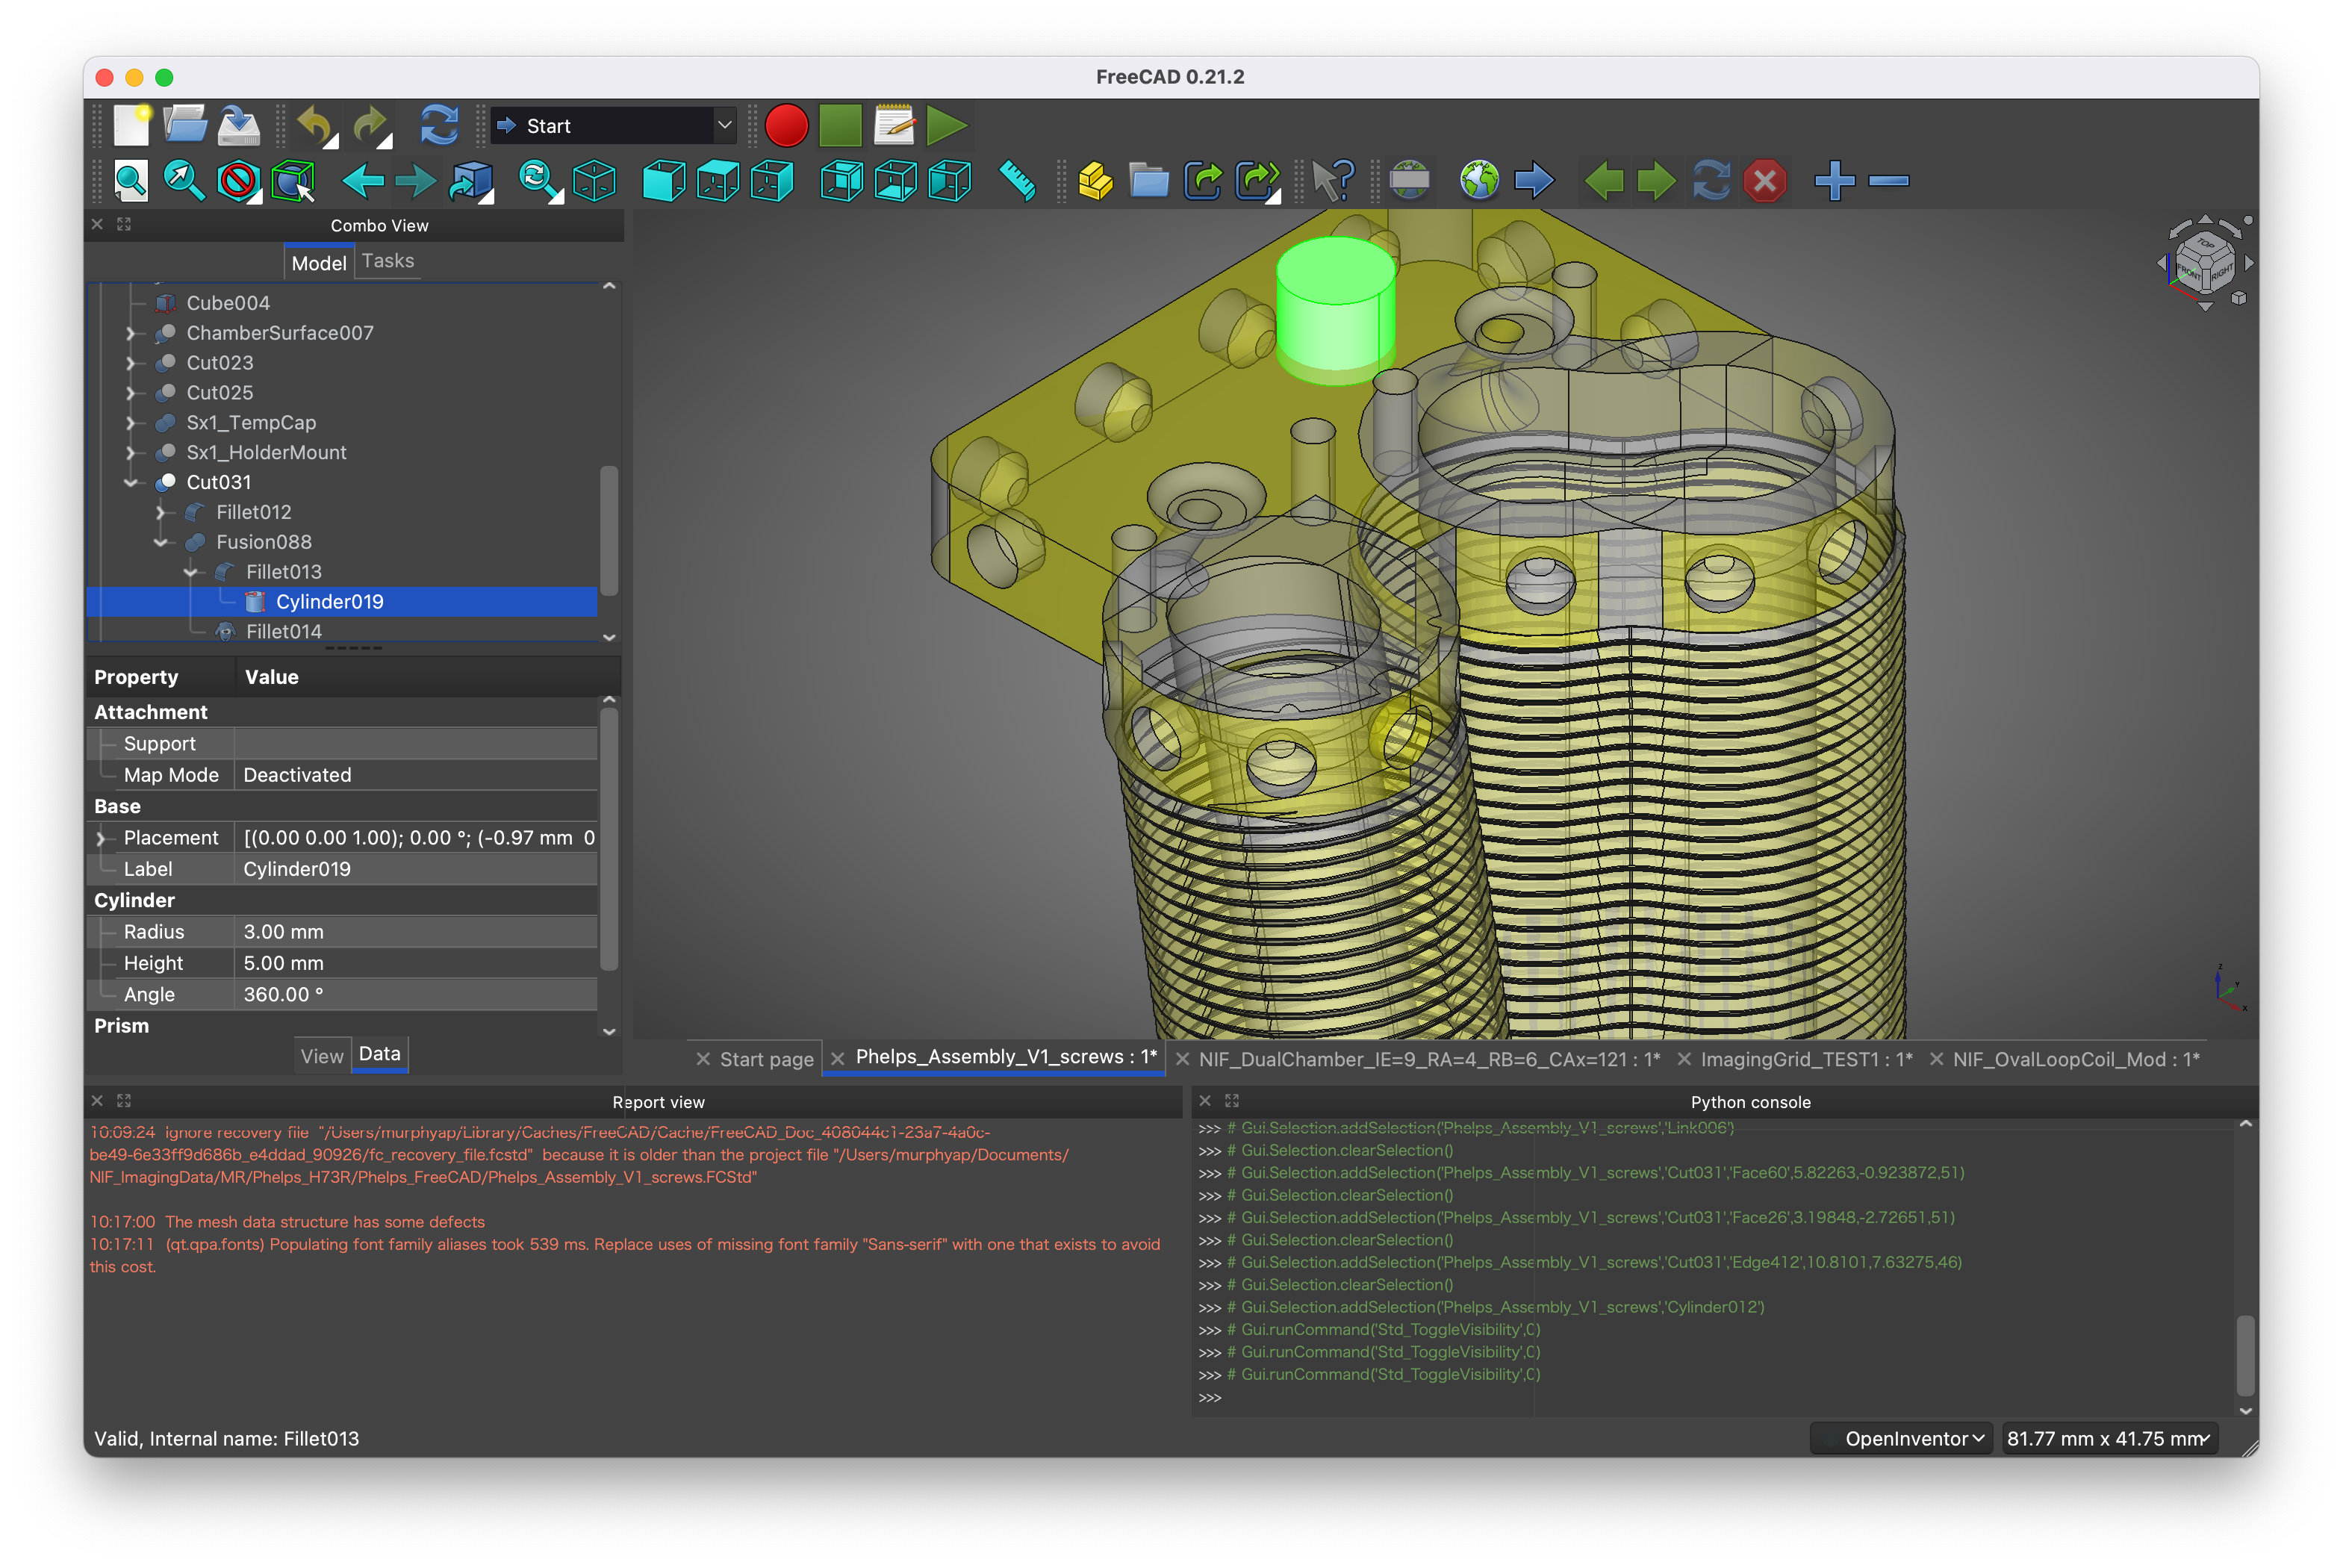Open the NIF_DualChamber document tab

point(1430,1060)
